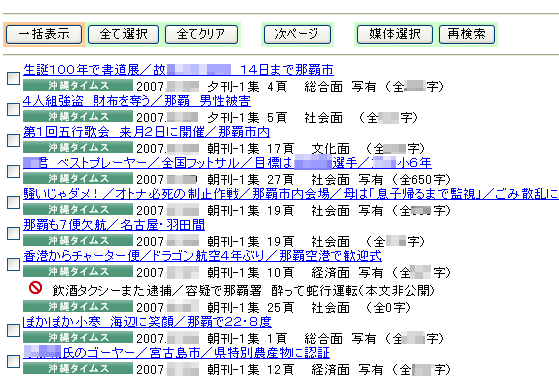Image resolution: width=559 pixels, height=377 pixels.
Task: Go to next page with 次ページ
Action: pyautogui.click(x=297, y=34)
